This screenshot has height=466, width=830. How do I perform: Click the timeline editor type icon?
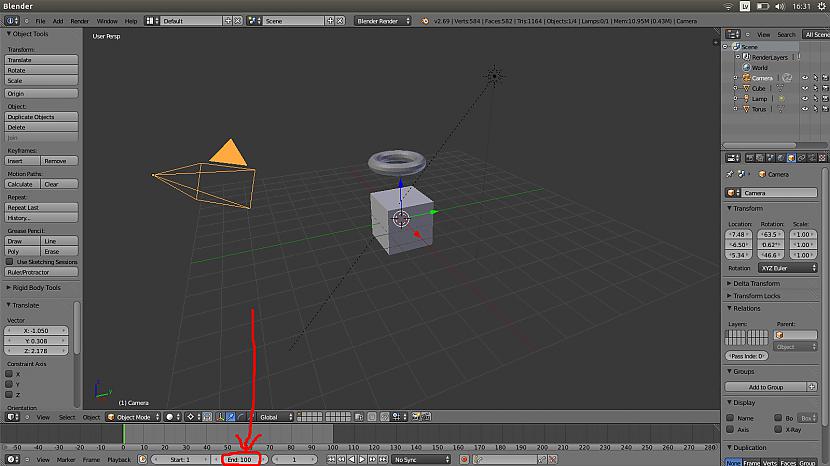point(12,459)
